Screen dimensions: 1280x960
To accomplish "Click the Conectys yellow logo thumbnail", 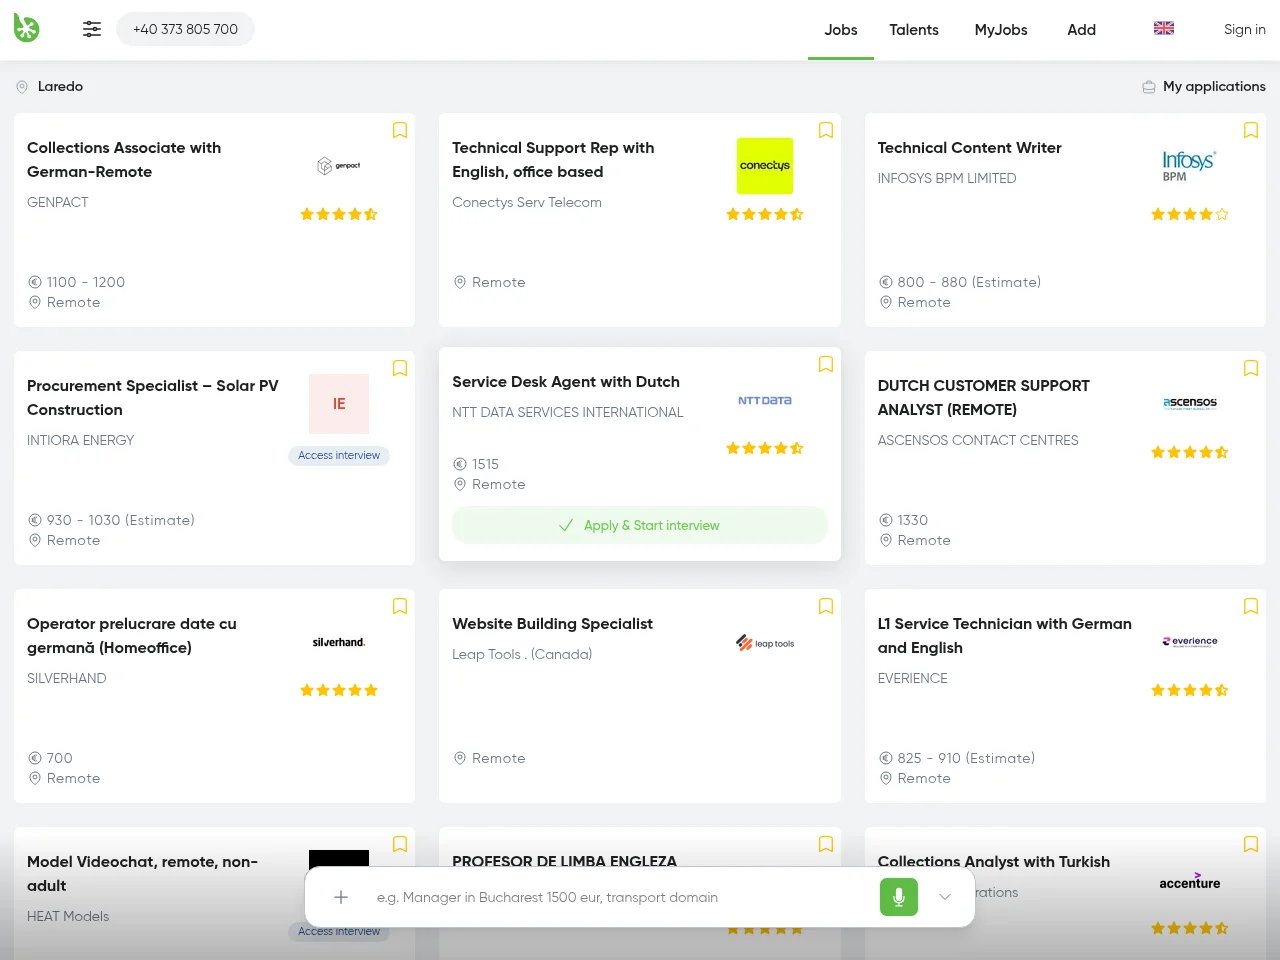I will (765, 166).
